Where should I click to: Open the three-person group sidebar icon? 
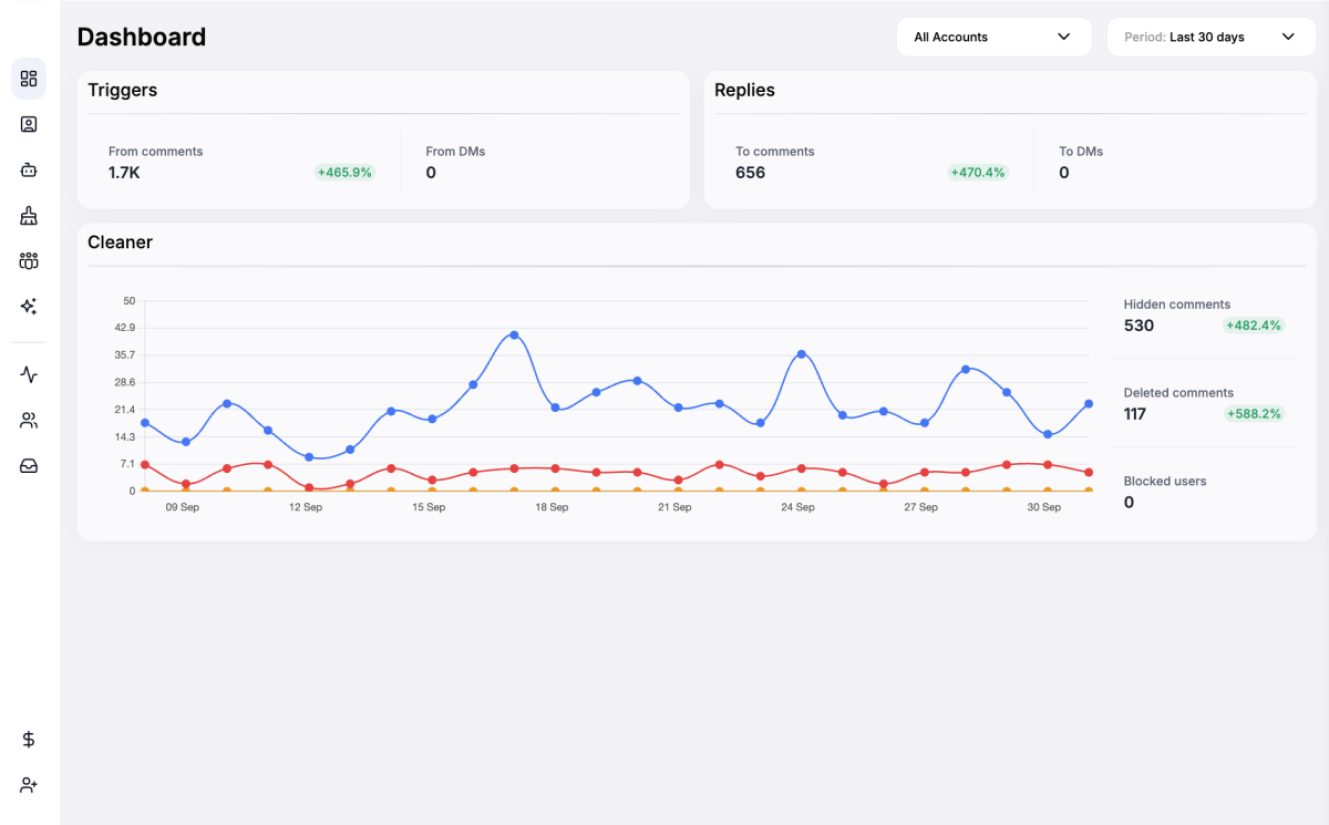tap(29, 261)
